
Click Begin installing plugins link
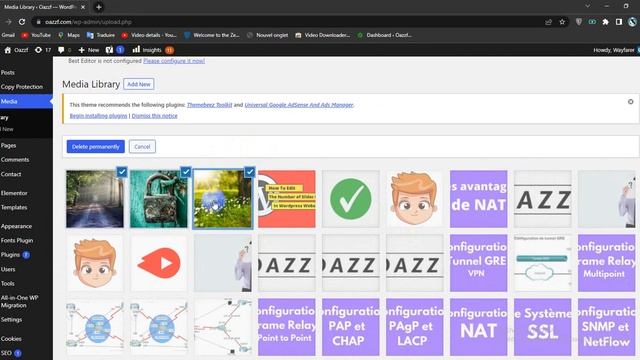(98, 116)
